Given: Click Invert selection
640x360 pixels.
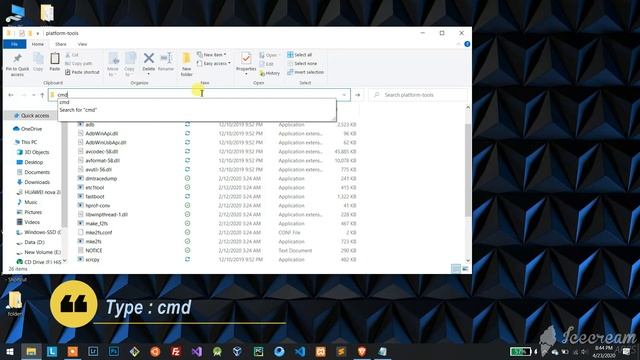Looking at the screenshot, I should point(305,72).
